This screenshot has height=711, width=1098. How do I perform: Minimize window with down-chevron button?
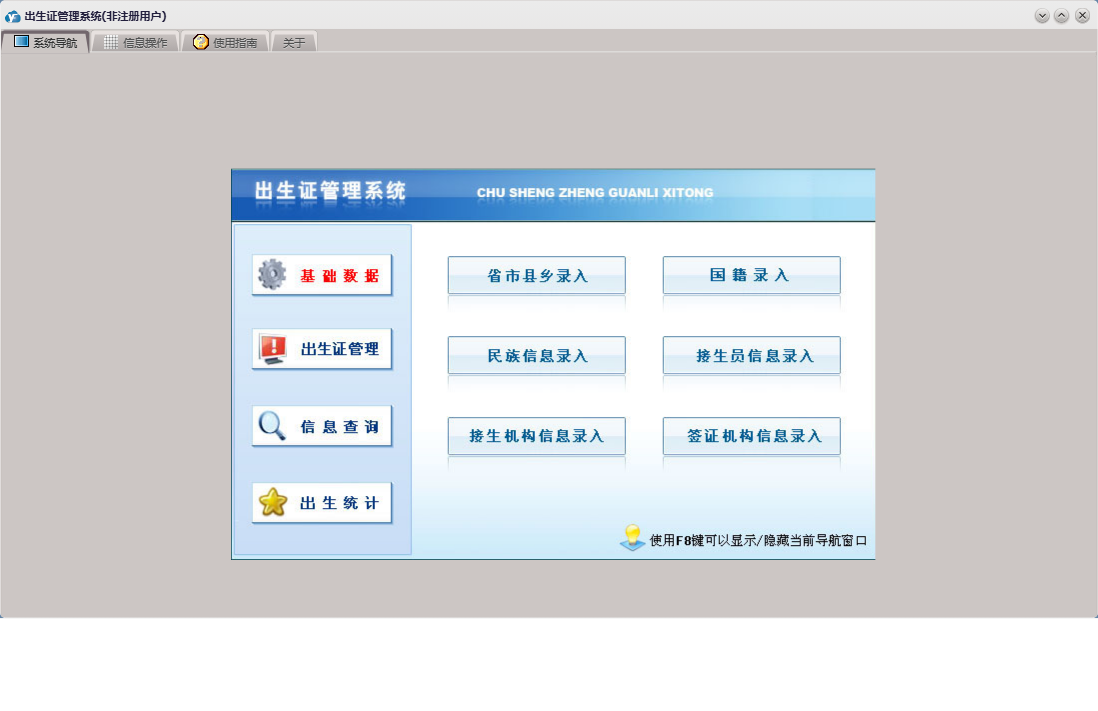(x=1042, y=15)
